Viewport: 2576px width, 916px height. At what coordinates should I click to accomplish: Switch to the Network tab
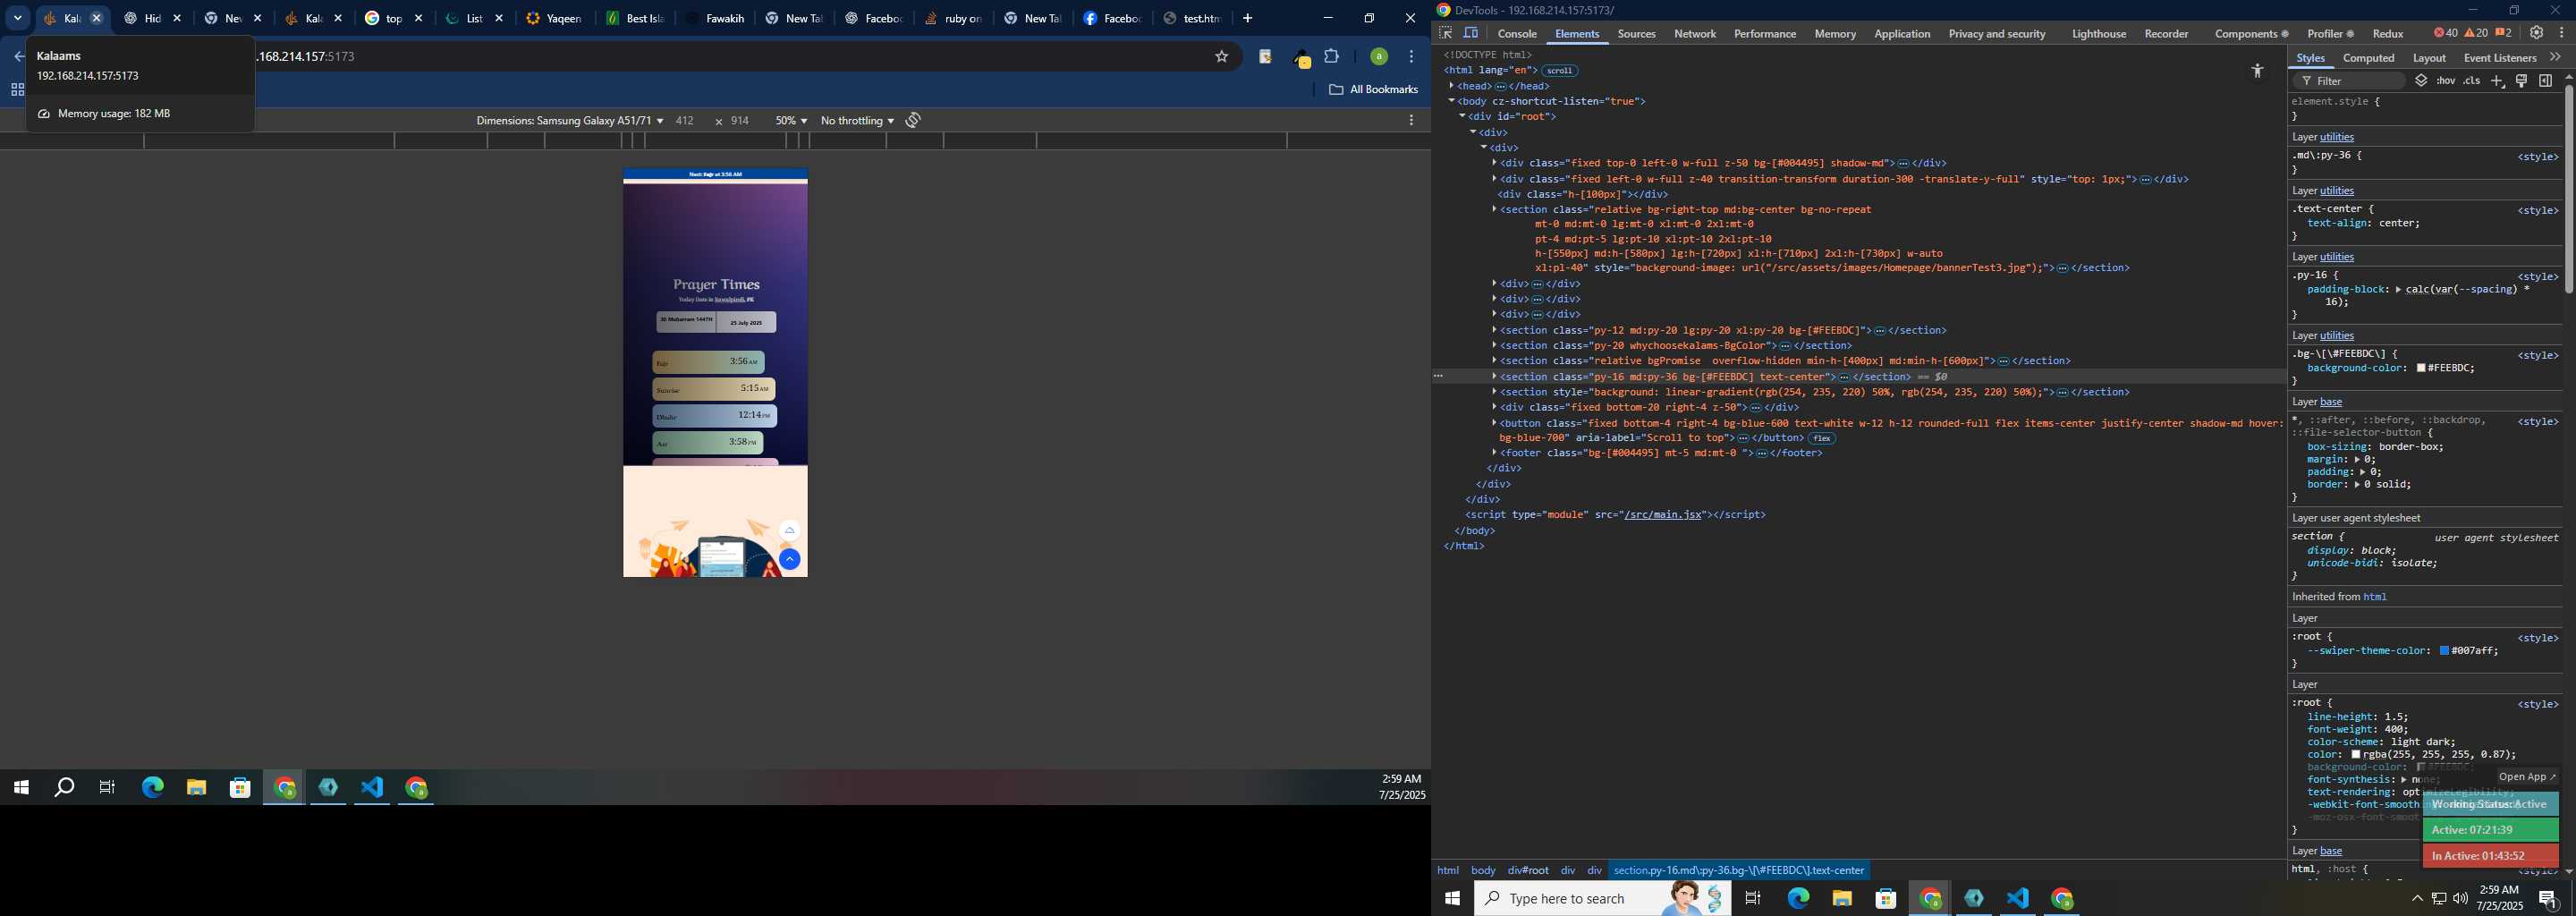pos(1695,34)
